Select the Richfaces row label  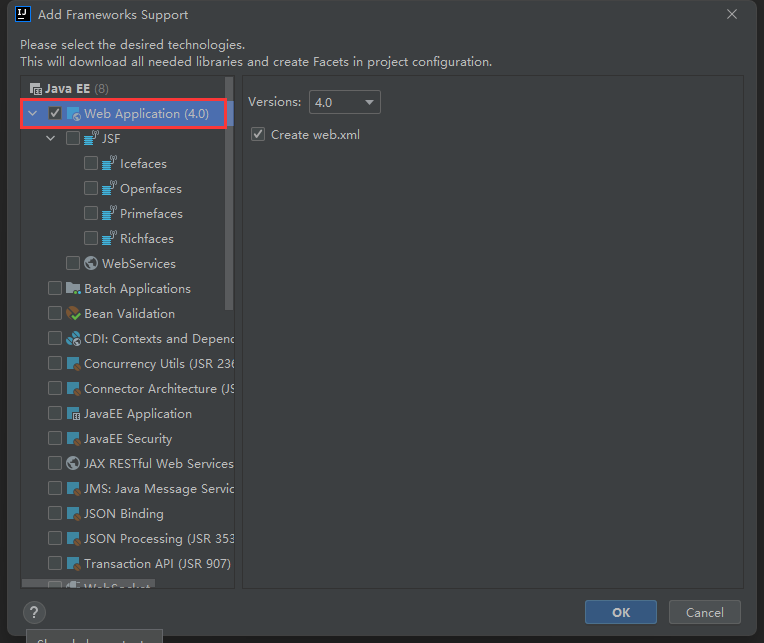[147, 239]
